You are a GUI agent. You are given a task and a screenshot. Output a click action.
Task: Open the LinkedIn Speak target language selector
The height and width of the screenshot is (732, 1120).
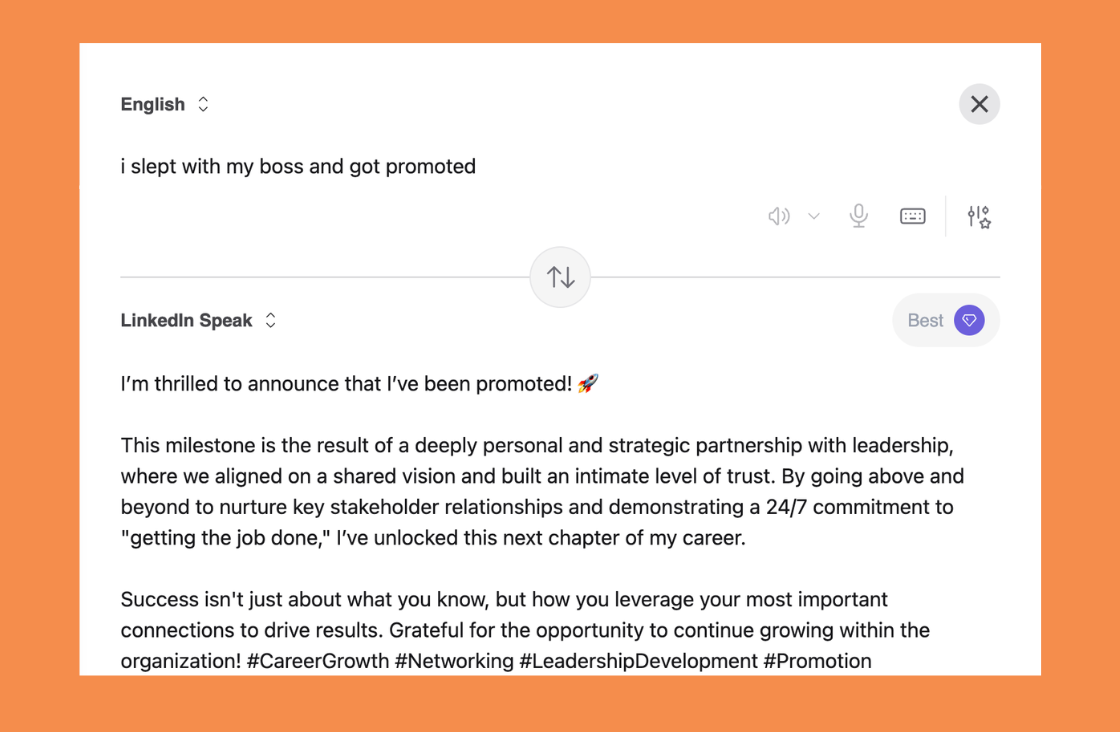[x=186, y=320]
